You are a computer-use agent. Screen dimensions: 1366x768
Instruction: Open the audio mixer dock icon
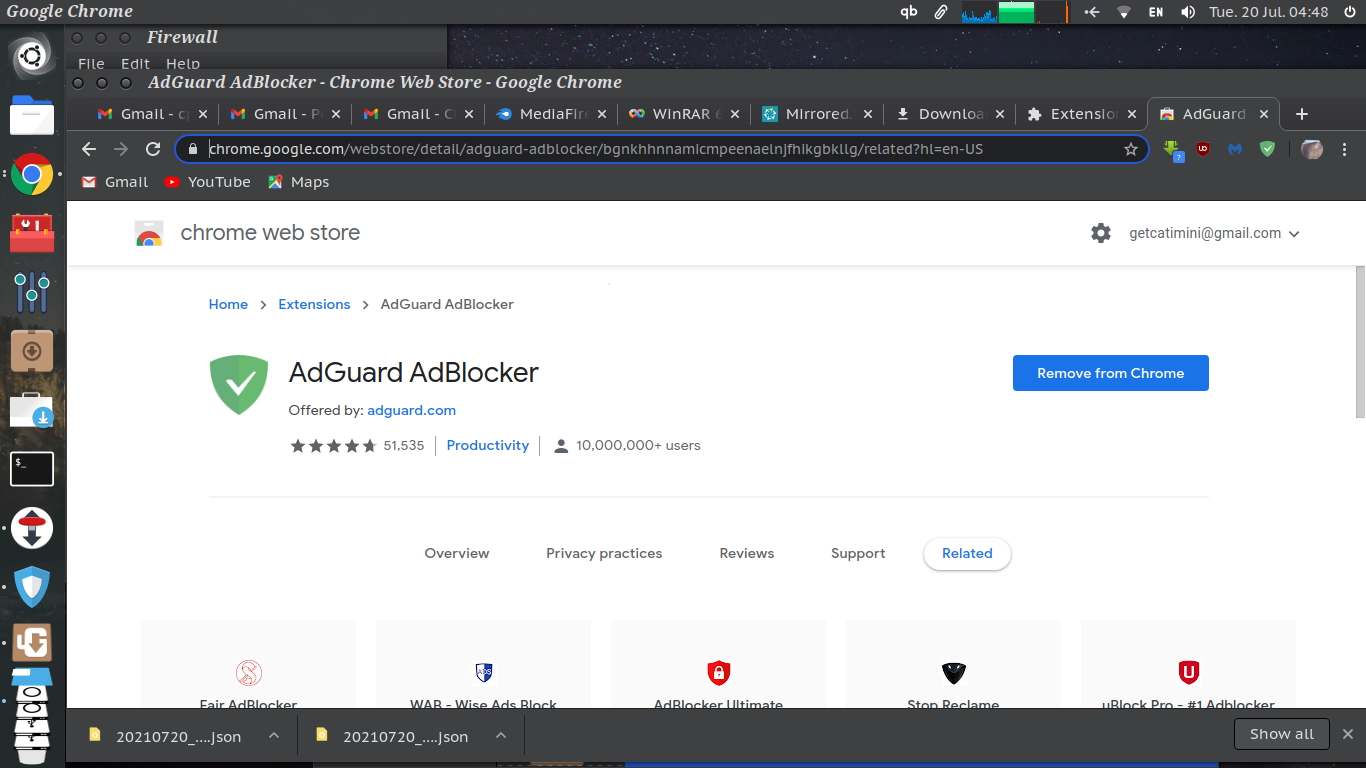click(x=32, y=292)
